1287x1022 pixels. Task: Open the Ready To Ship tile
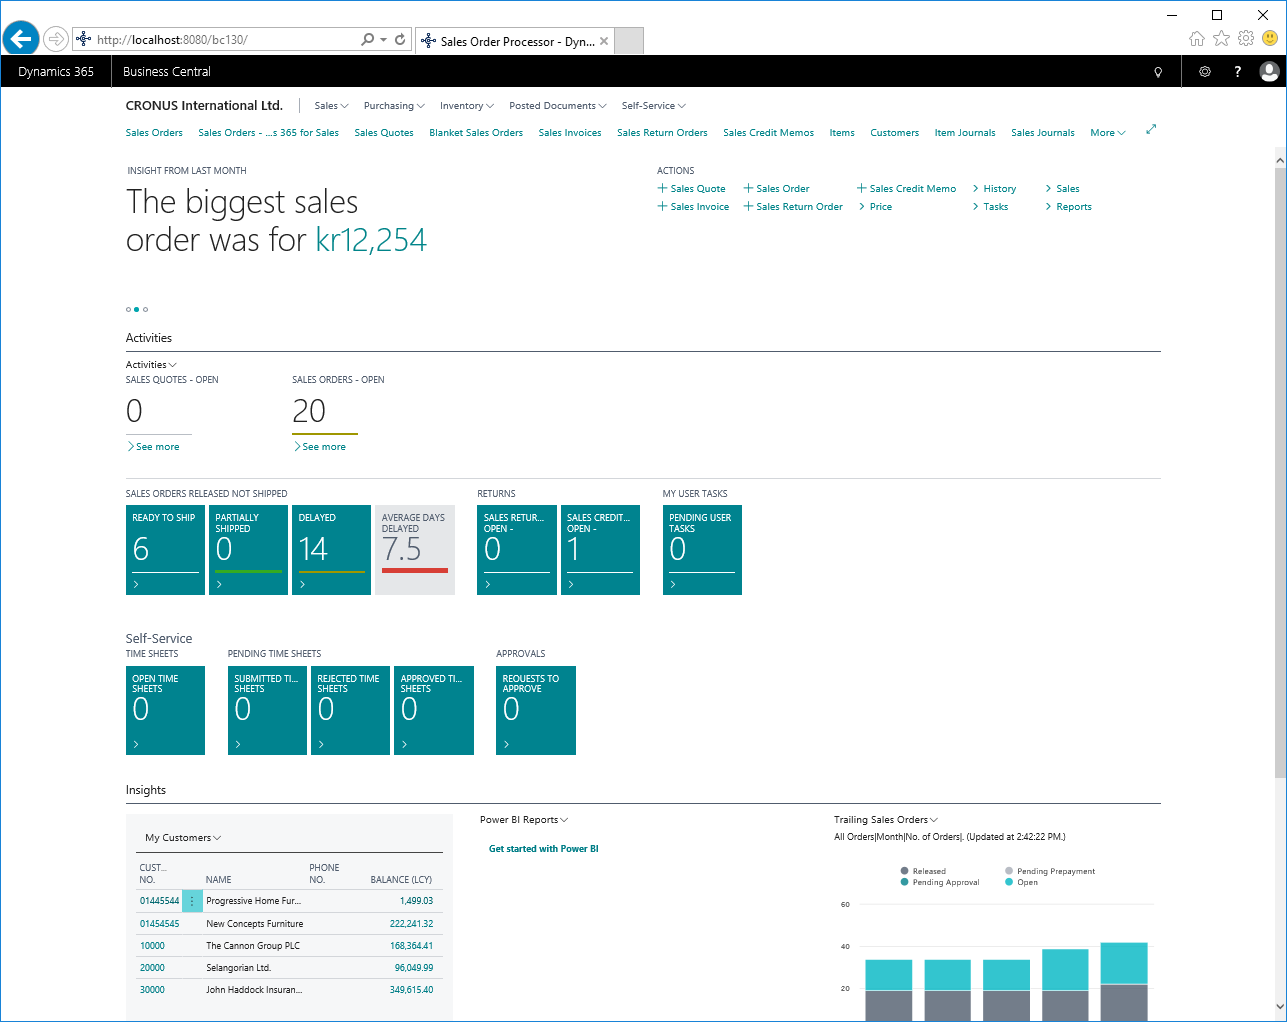coord(165,550)
